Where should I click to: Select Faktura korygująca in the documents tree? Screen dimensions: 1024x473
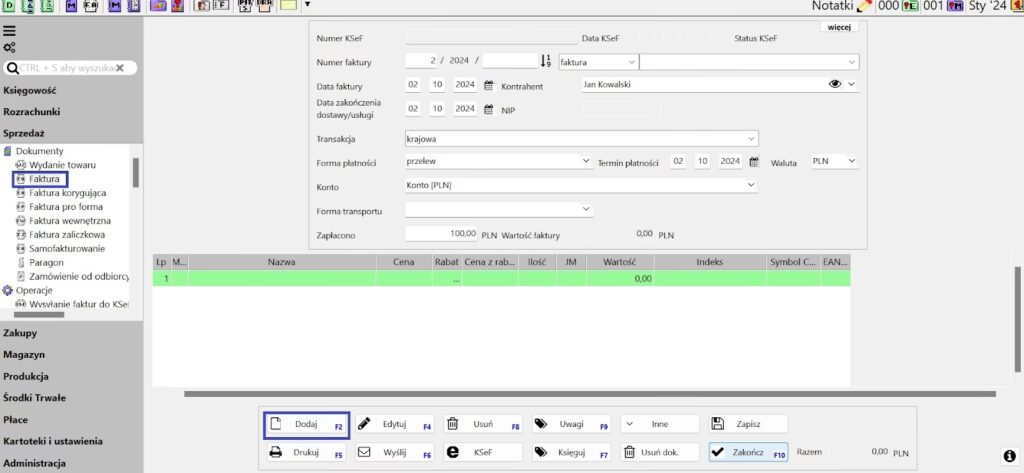(x=67, y=192)
